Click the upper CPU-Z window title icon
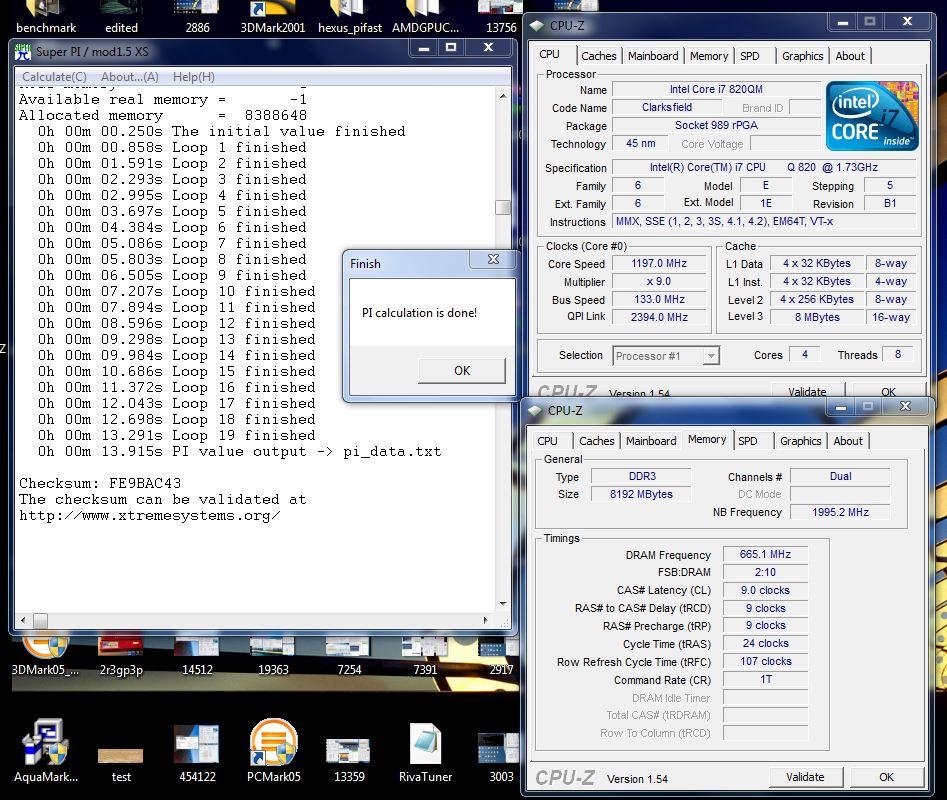 pyautogui.click(x=536, y=26)
